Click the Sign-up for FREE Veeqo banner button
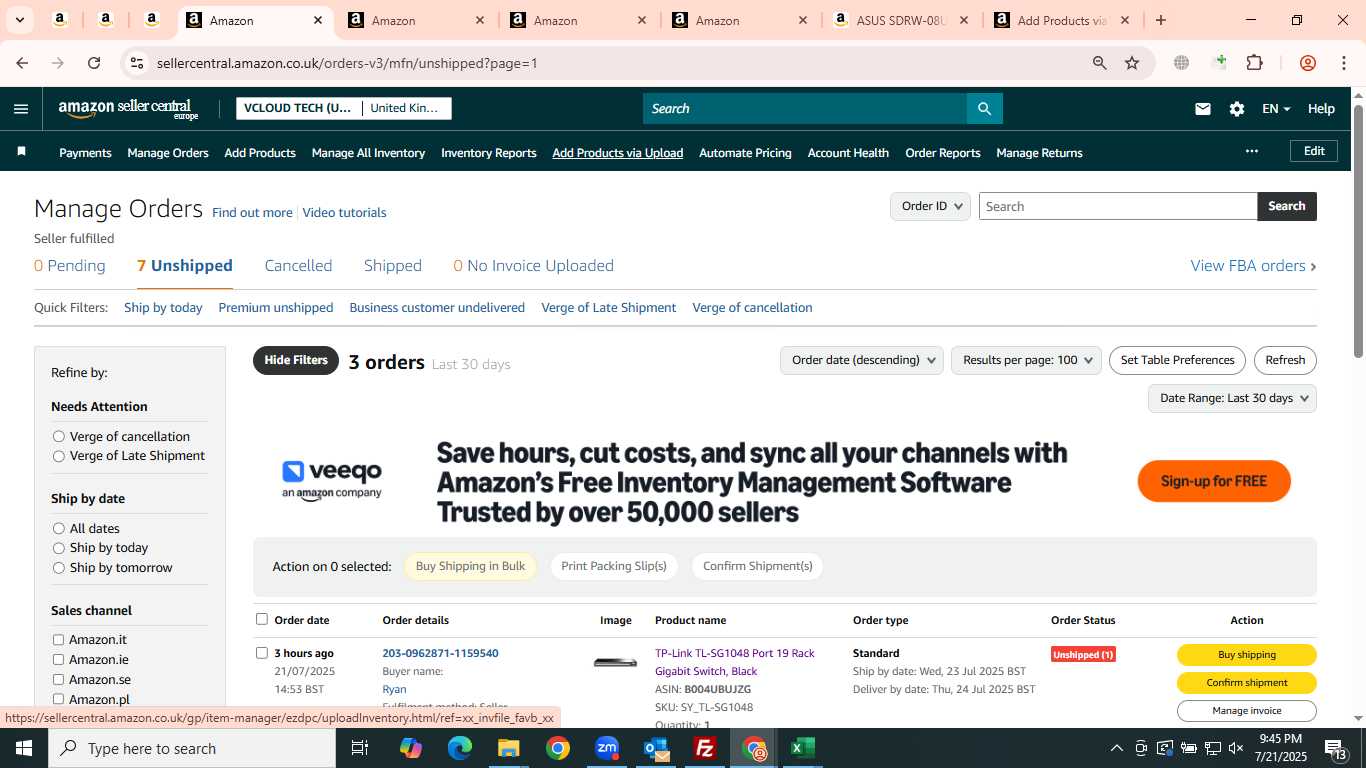 pos(1214,481)
